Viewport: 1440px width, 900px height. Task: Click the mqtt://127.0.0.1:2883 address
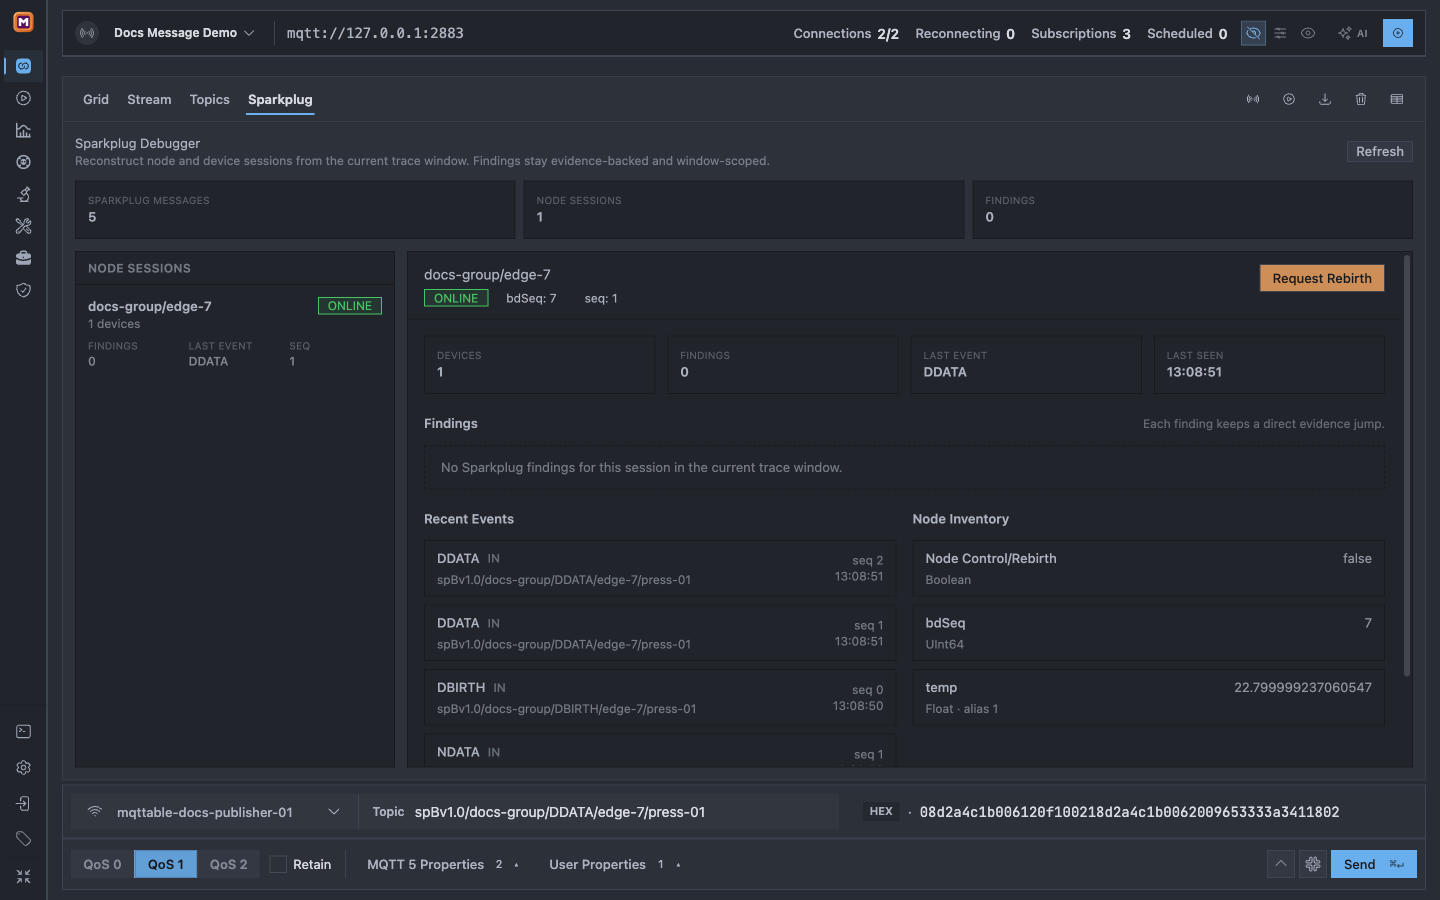(x=375, y=33)
